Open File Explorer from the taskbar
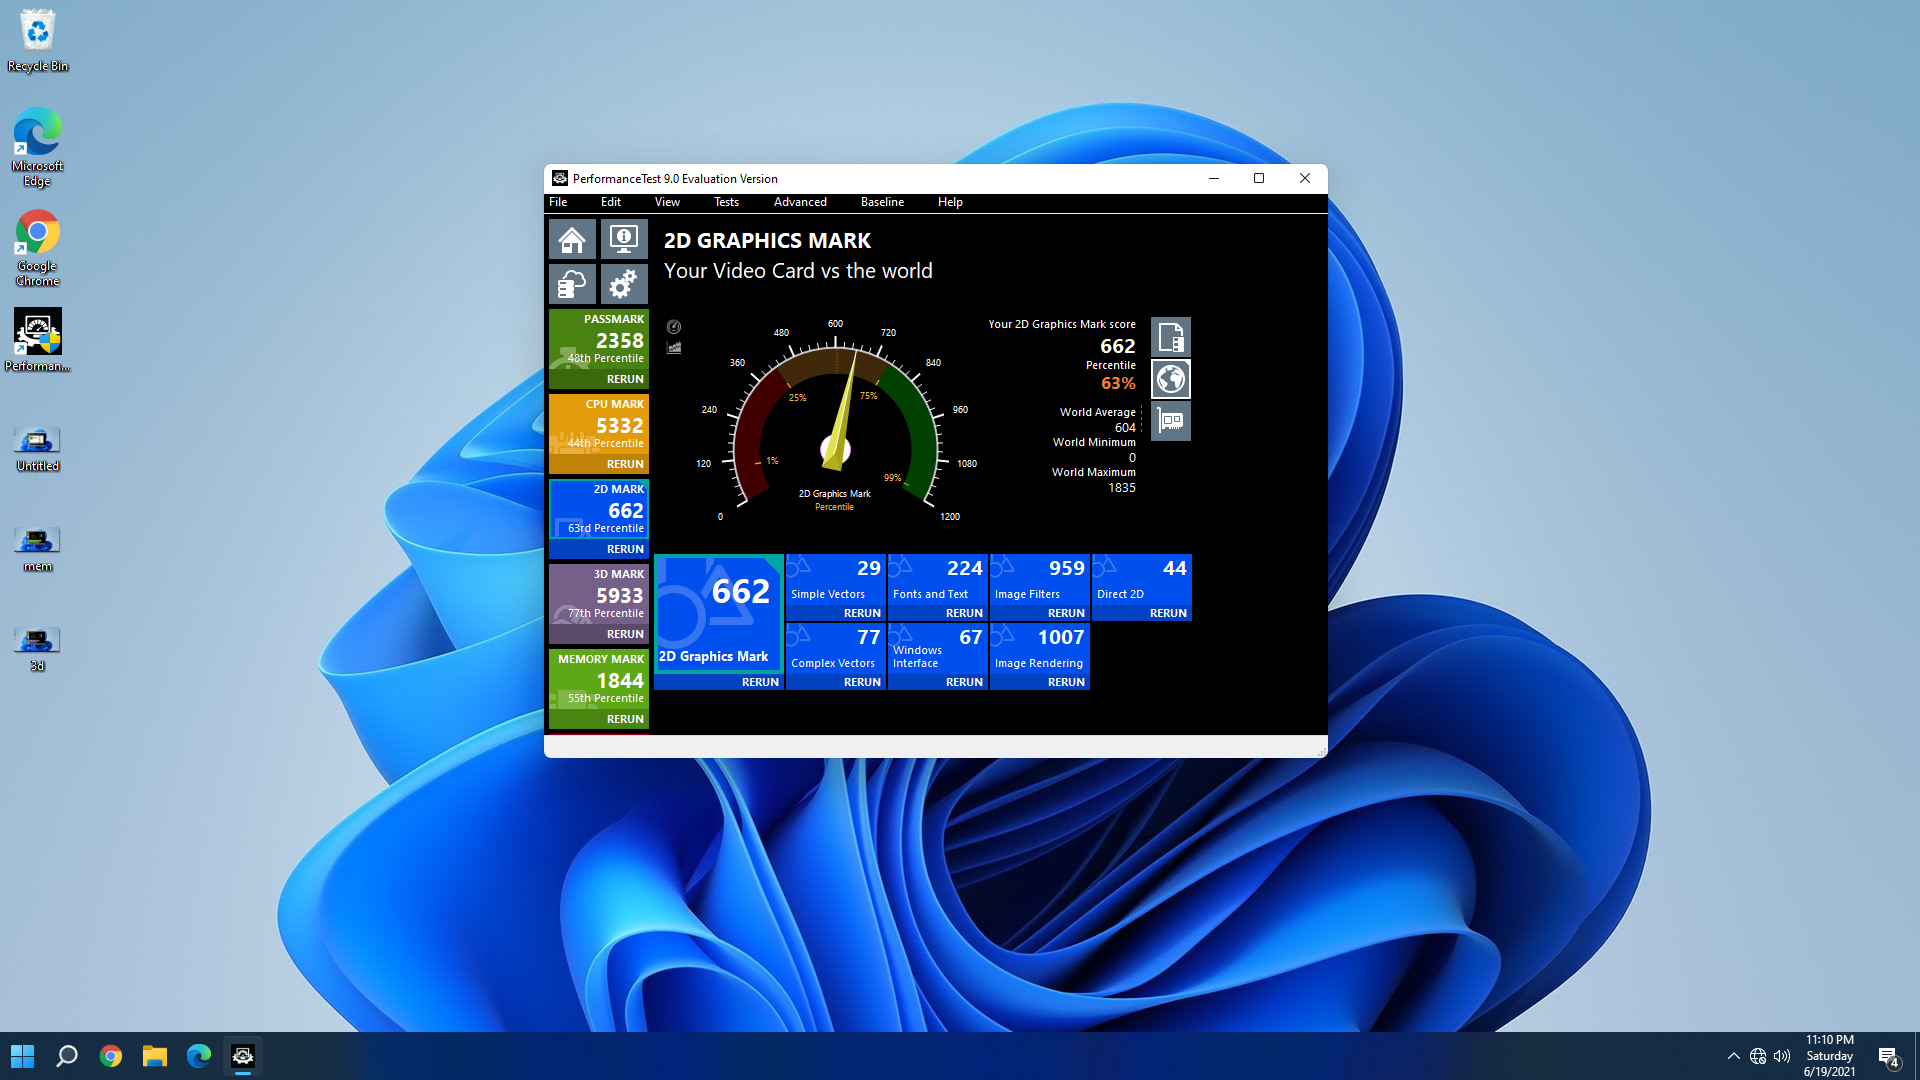This screenshot has width=1920, height=1080. click(155, 1056)
